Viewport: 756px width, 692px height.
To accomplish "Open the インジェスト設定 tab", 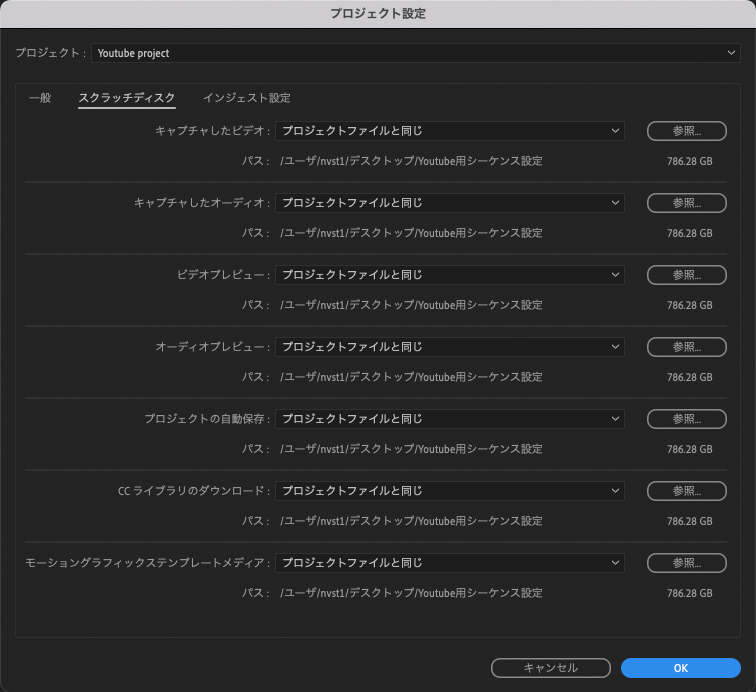I will (247, 98).
